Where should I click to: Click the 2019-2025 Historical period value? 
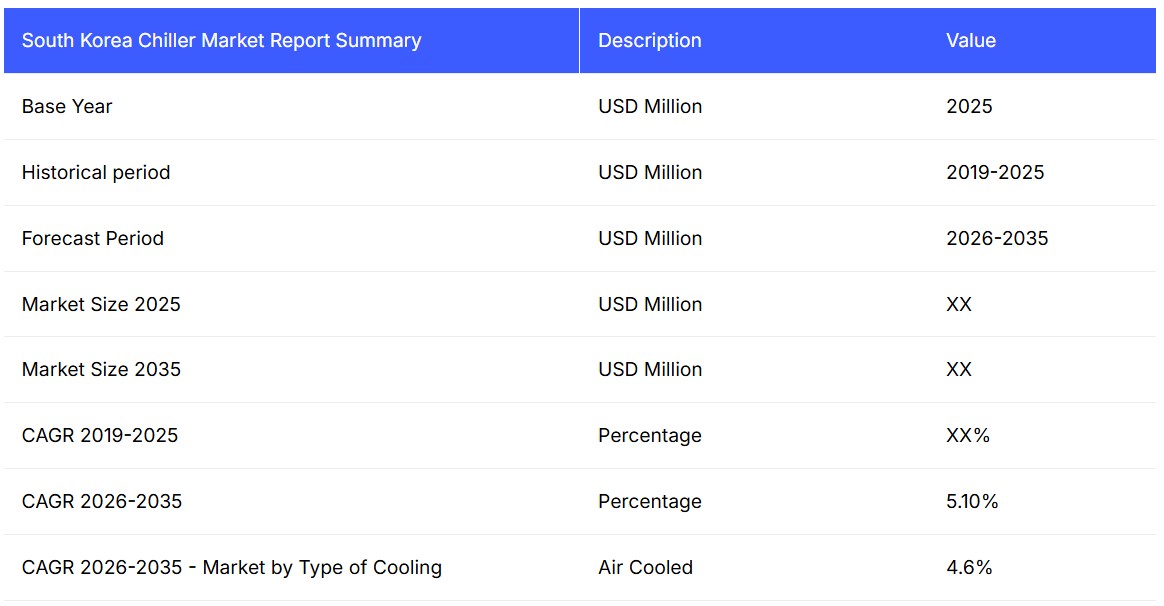click(x=995, y=173)
